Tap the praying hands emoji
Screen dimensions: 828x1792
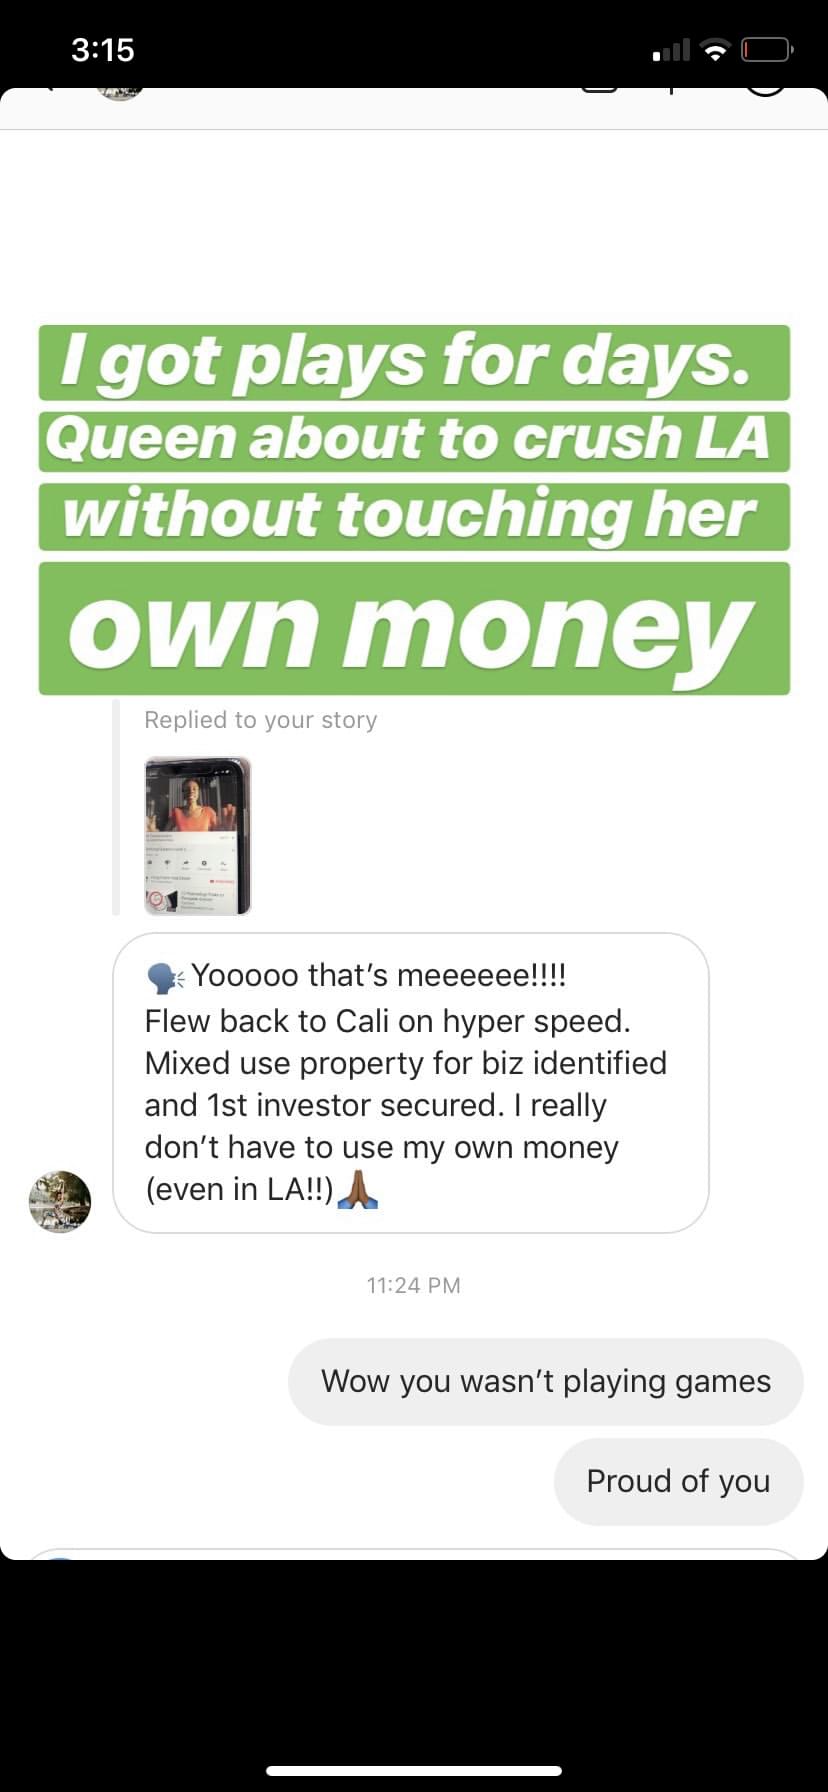point(358,1188)
